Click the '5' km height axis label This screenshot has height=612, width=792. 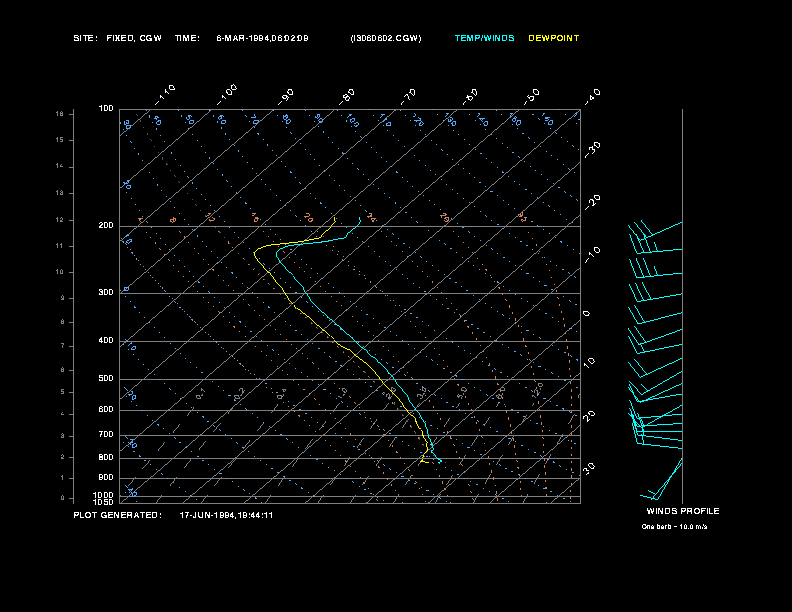(63, 392)
